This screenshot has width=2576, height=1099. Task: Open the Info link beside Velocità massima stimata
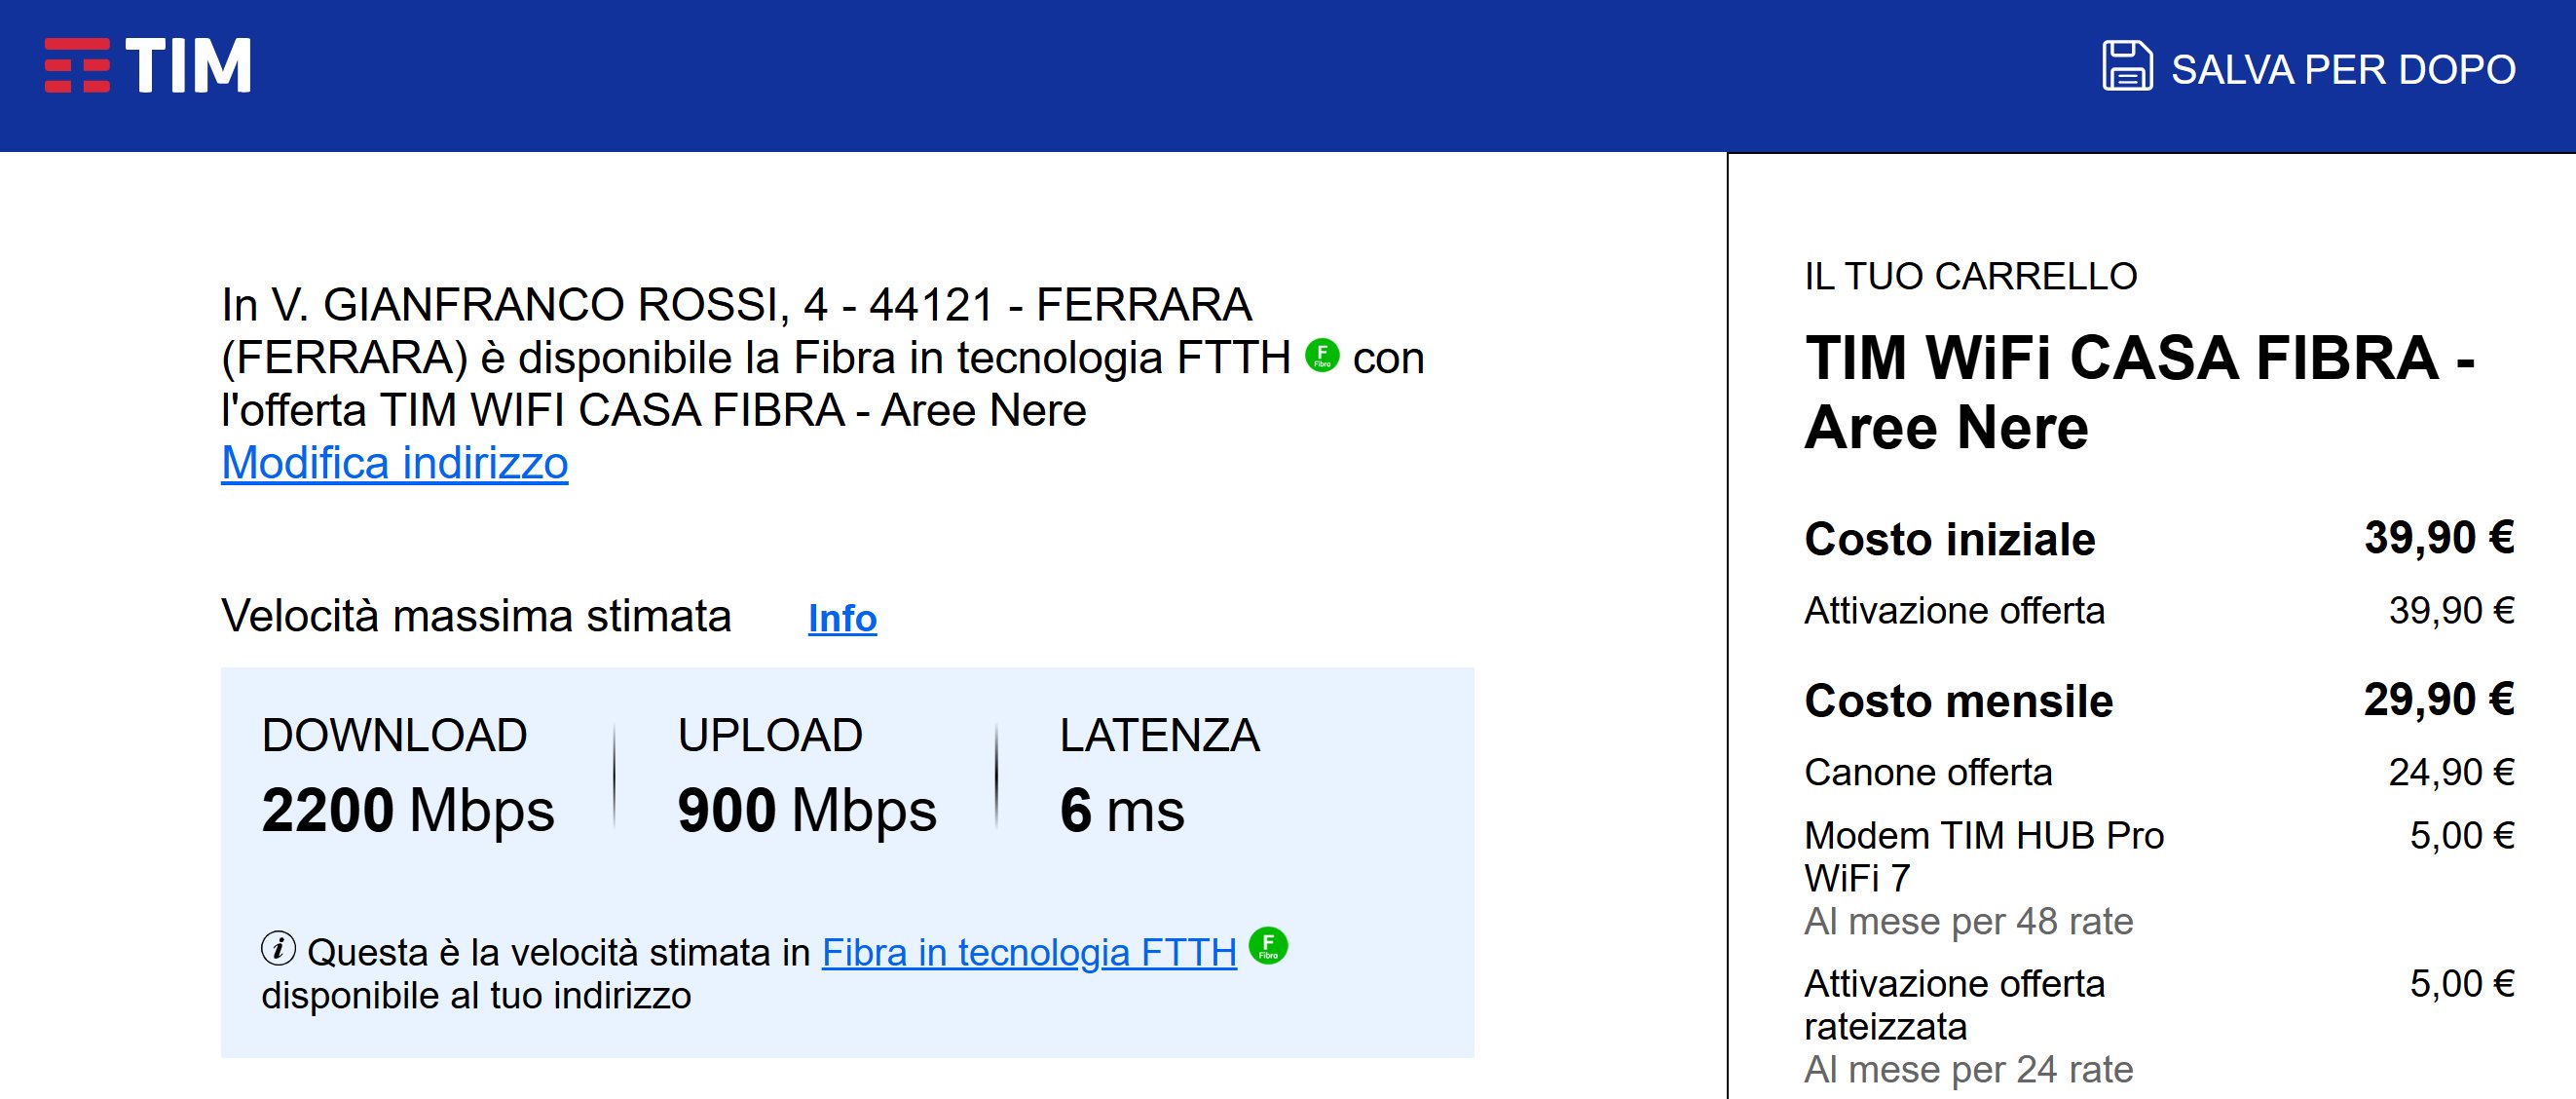click(x=842, y=618)
